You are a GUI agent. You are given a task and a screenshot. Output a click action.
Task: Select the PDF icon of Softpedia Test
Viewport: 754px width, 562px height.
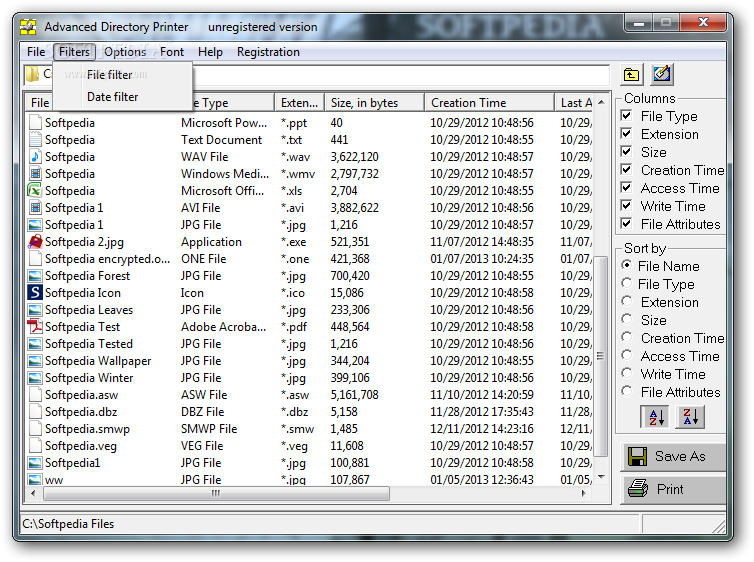(x=35, y=326)
